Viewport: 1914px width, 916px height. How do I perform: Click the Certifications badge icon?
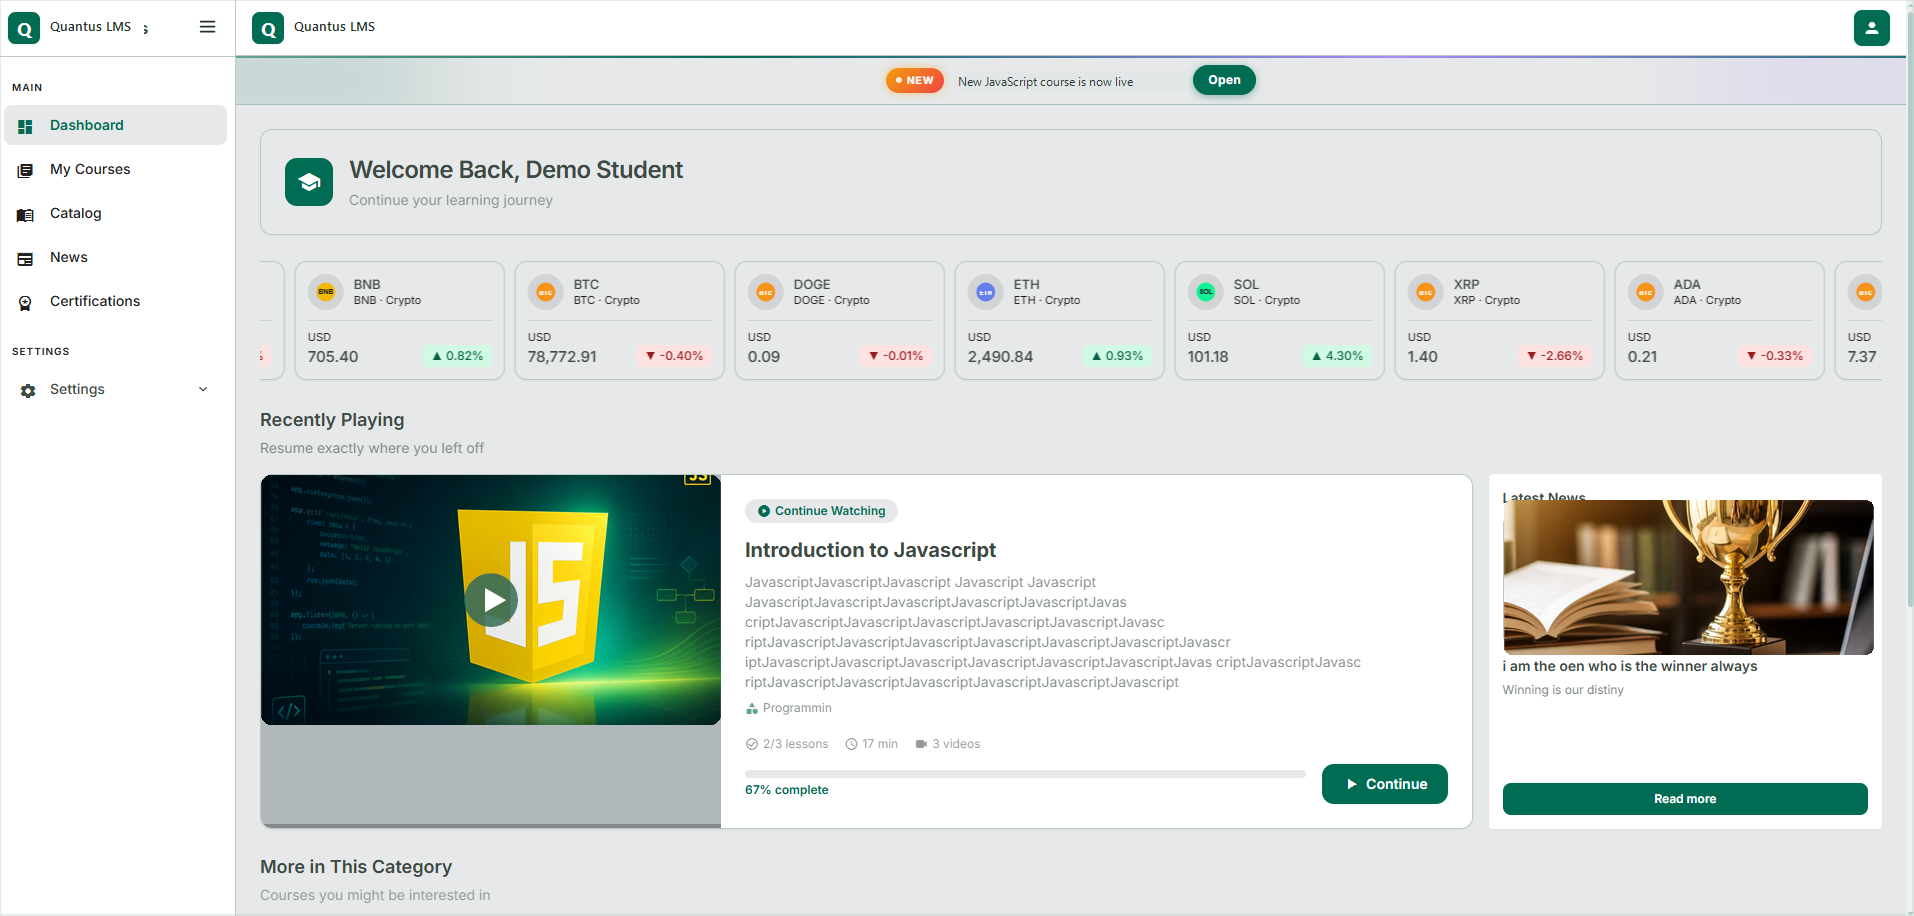[26, 302]
